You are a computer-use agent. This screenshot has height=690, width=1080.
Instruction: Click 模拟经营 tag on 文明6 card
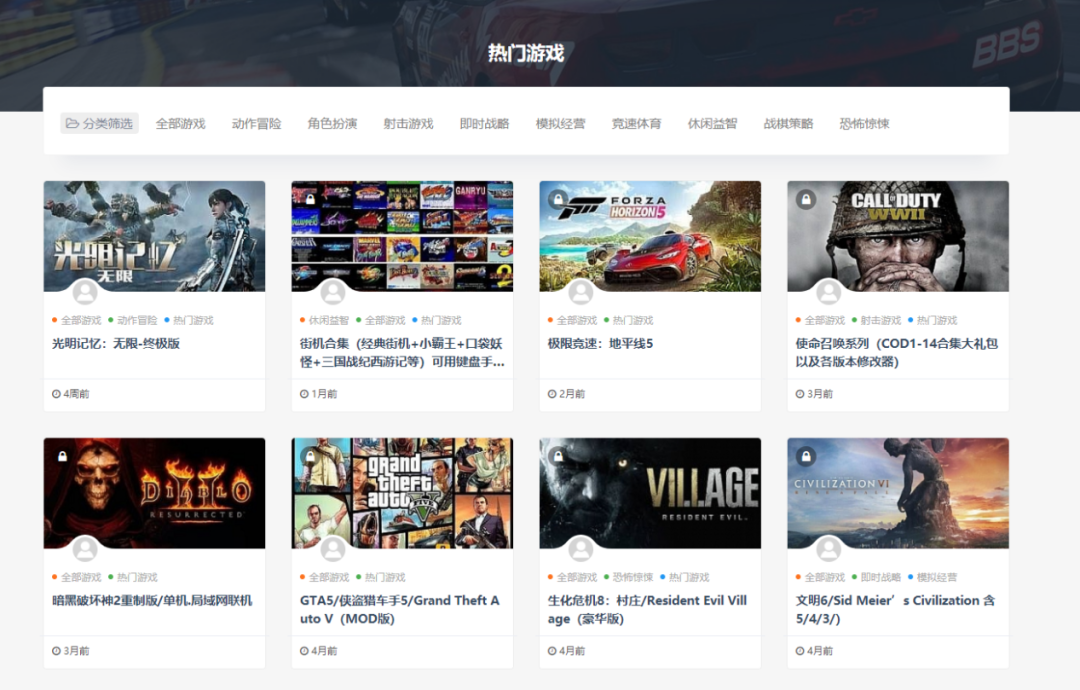tap(937, 577)
